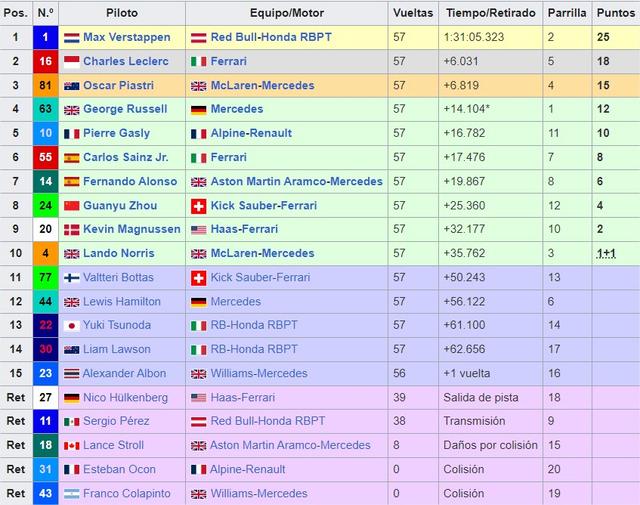Click the Equipo/Motor column header
This screenshot has height=505, width=640.
pos(287,13)
